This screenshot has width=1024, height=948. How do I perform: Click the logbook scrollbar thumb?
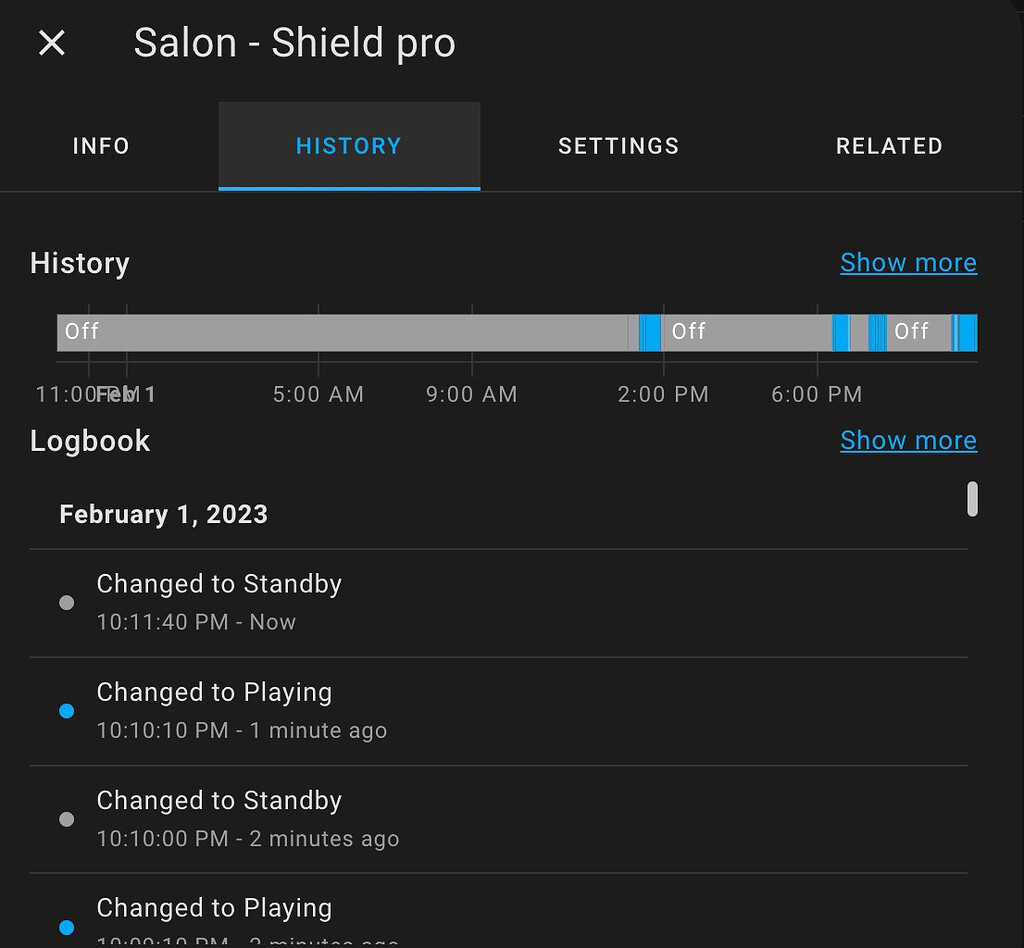[971, 499]
